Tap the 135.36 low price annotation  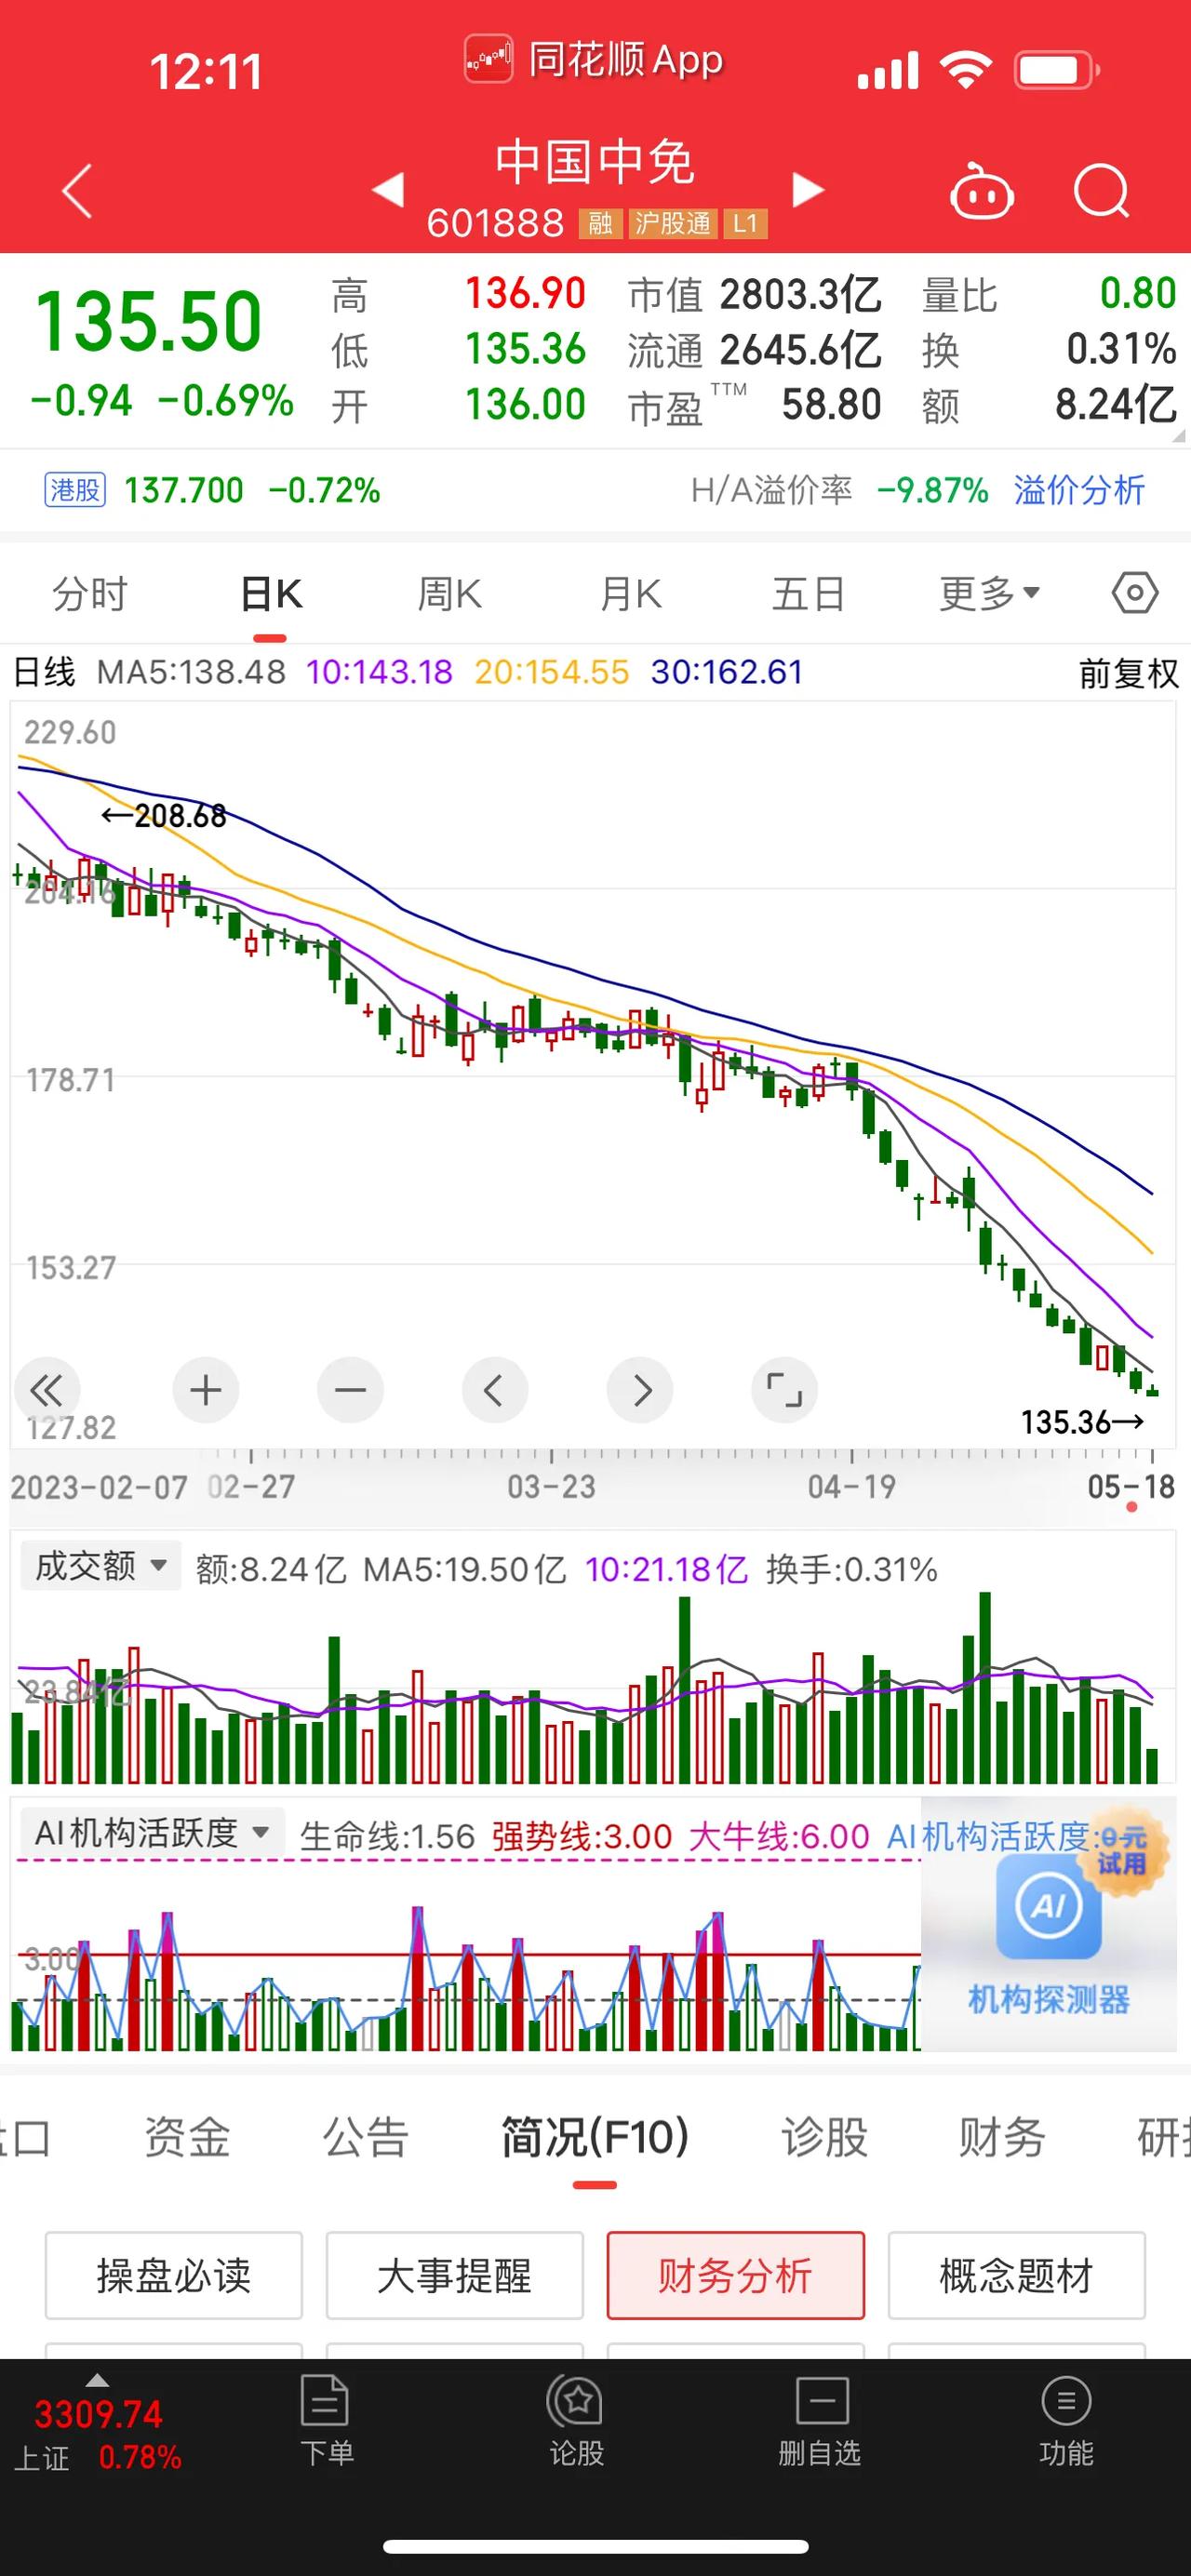coord(1082,1422)
